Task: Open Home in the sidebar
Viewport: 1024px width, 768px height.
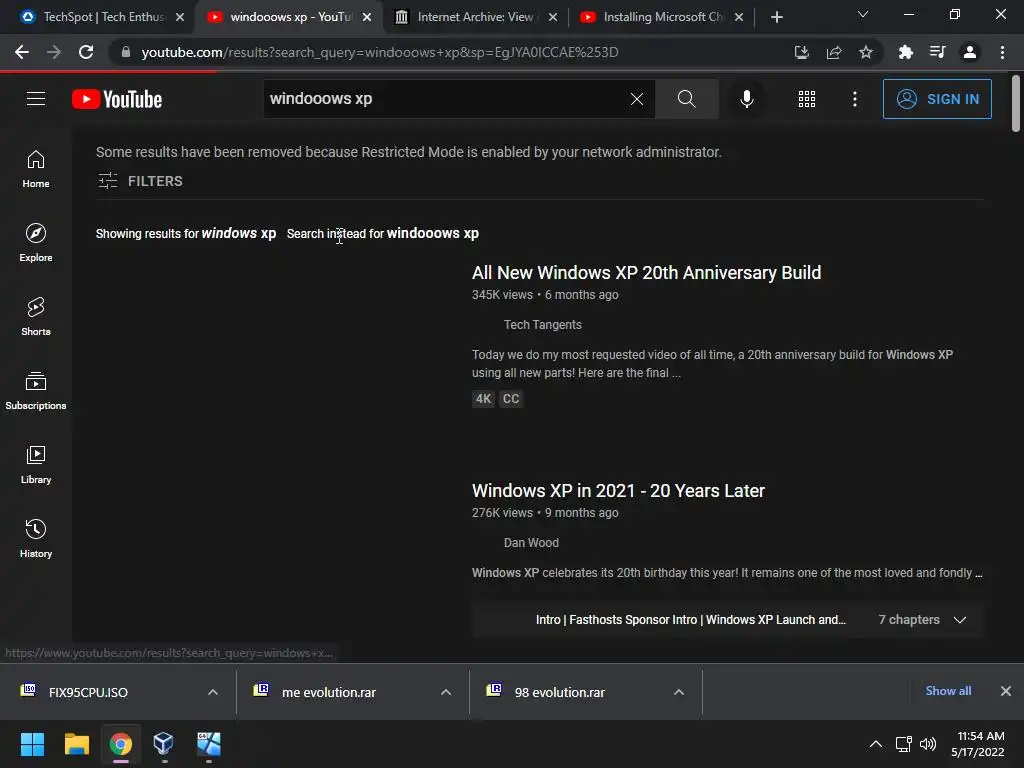Action: pos(36,169)
